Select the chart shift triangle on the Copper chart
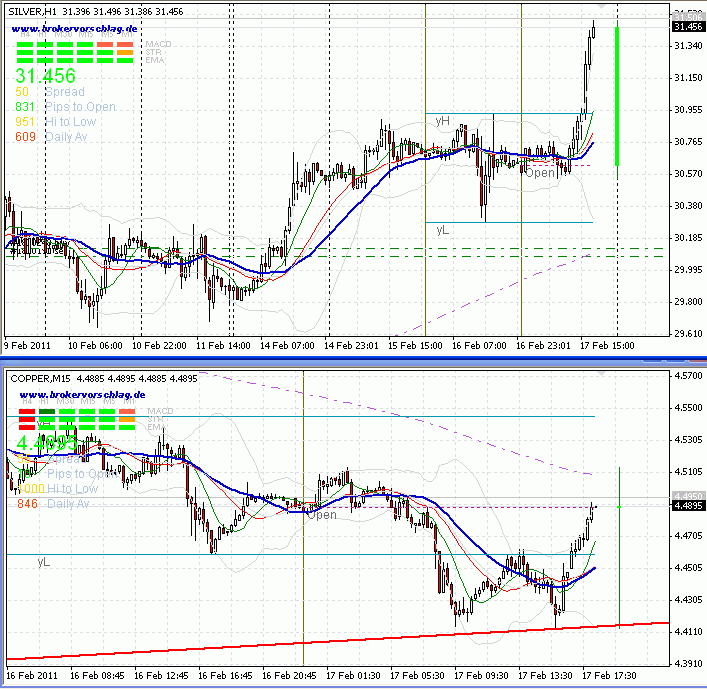 [x=601, y=374]
